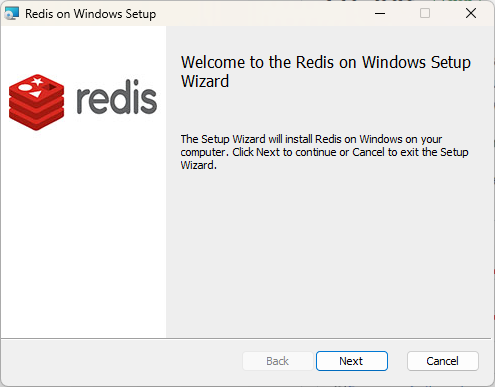Click the Setup Wizard description paragraph
The height and width of the screenshot is (387, 495).
click(x=324, y=152)
